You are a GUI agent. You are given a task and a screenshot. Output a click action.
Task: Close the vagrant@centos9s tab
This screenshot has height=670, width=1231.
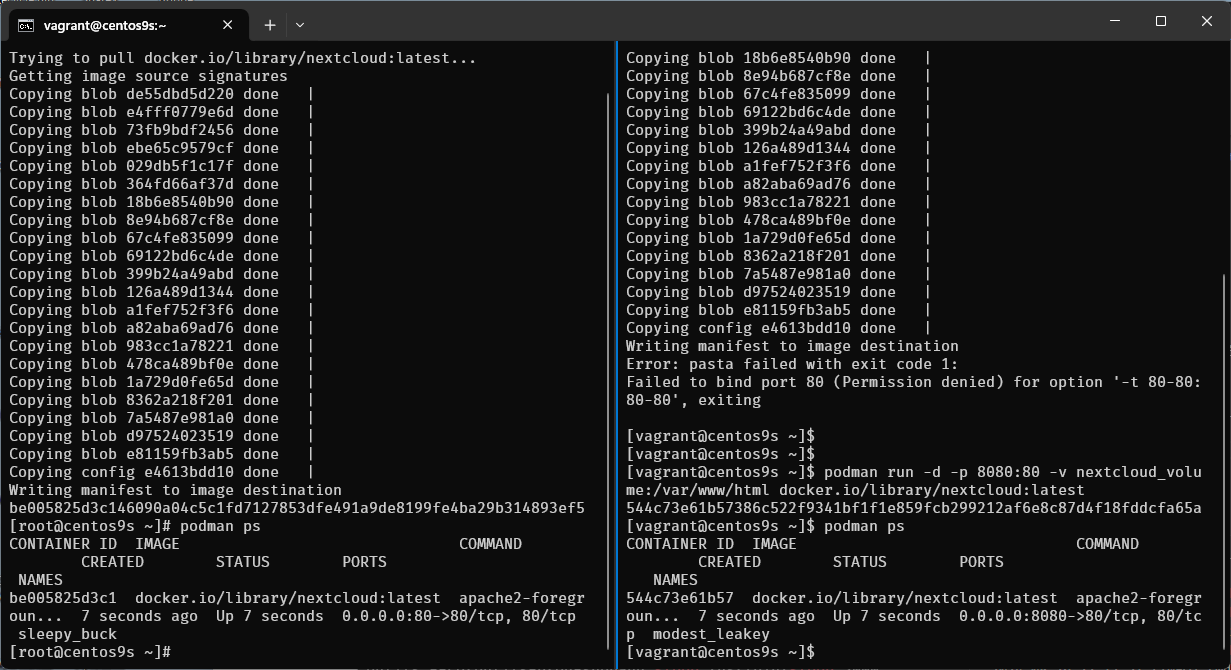[x=230, y=24]
